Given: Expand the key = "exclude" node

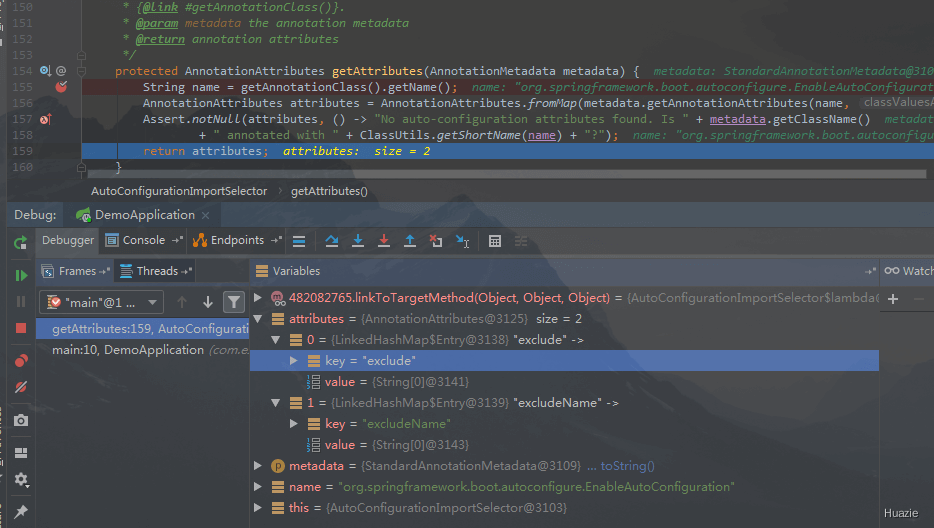Looking at the screenshot, I should pyautogui.click(x=294, y=361).
